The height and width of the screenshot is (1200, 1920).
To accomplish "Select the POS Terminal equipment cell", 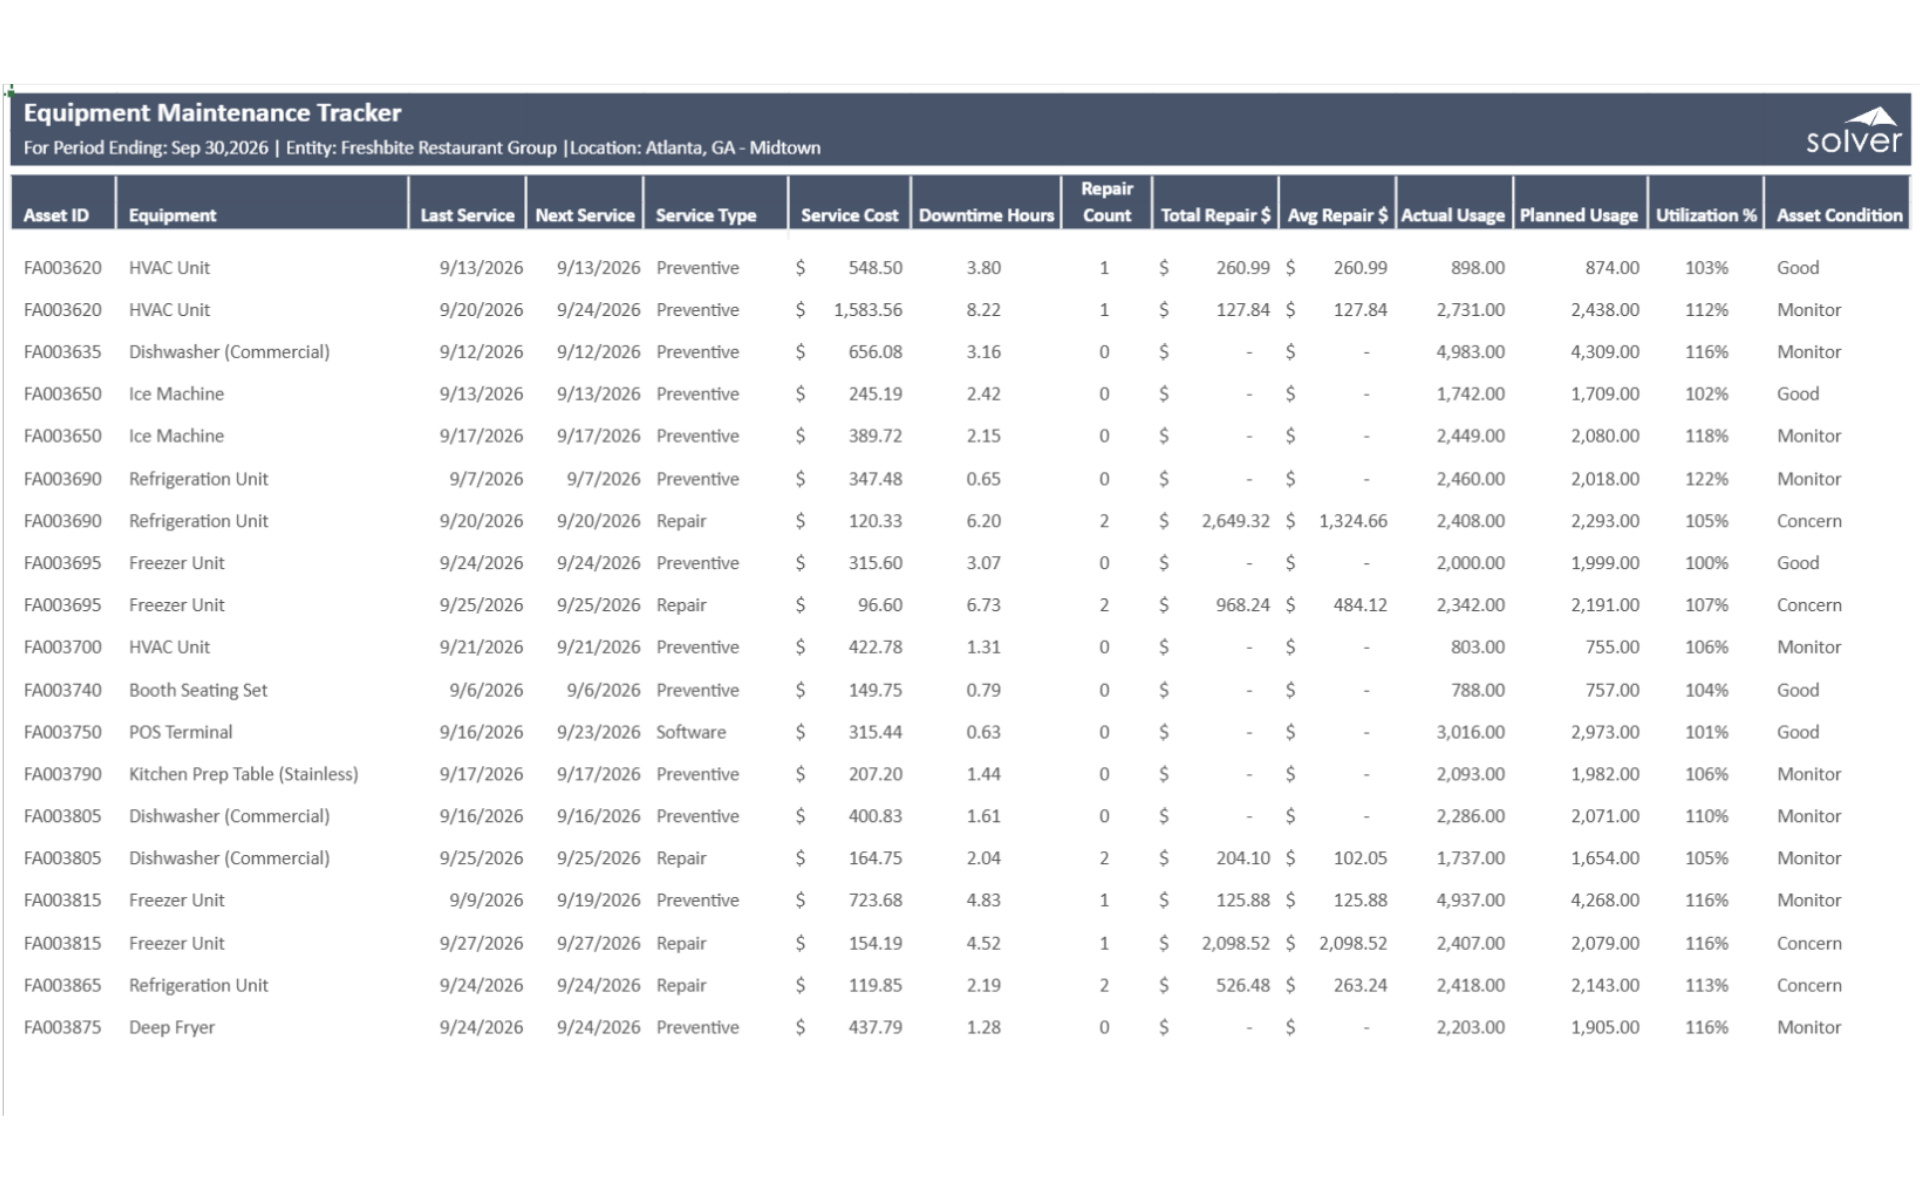I will [180, 732].
